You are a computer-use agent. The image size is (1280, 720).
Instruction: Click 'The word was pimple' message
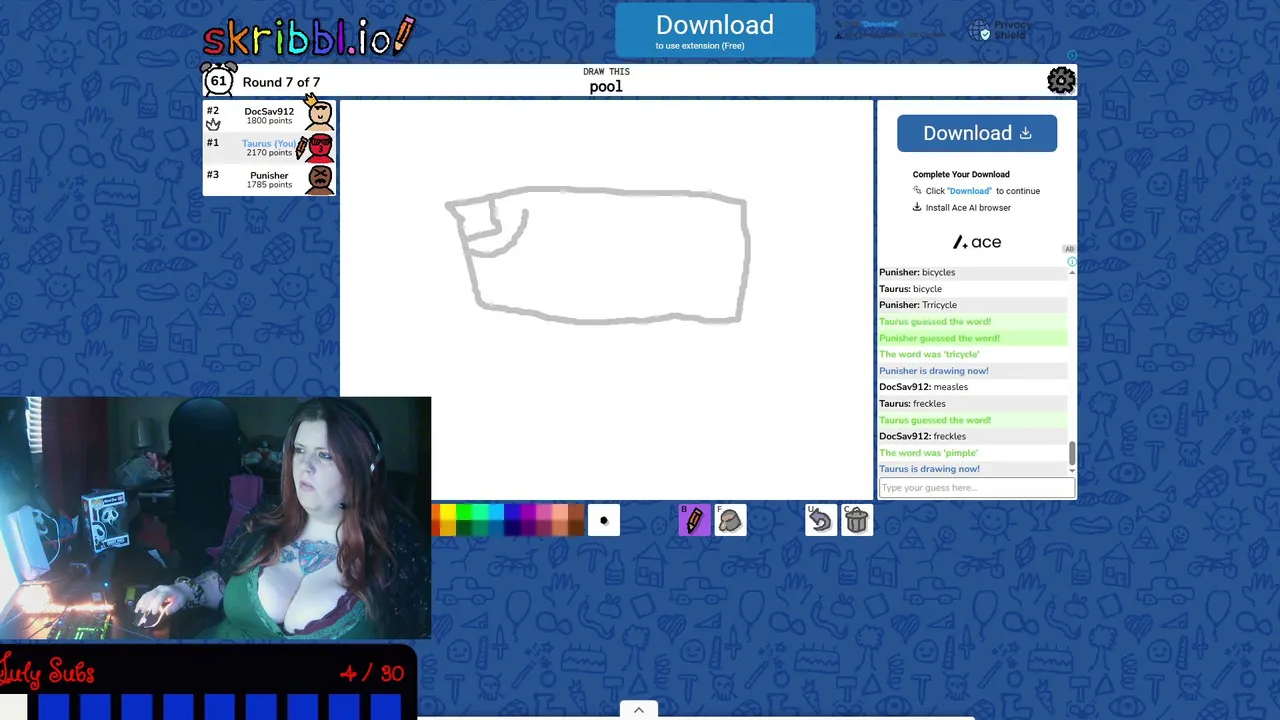coord(928,453)
